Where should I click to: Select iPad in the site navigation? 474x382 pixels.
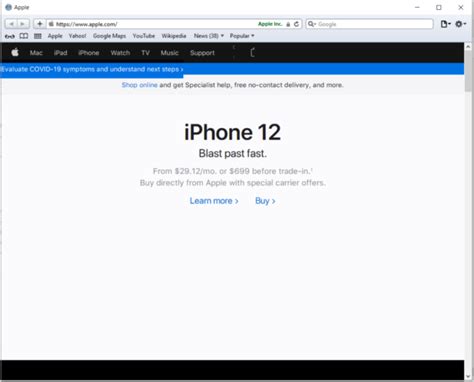coord(60,53)
